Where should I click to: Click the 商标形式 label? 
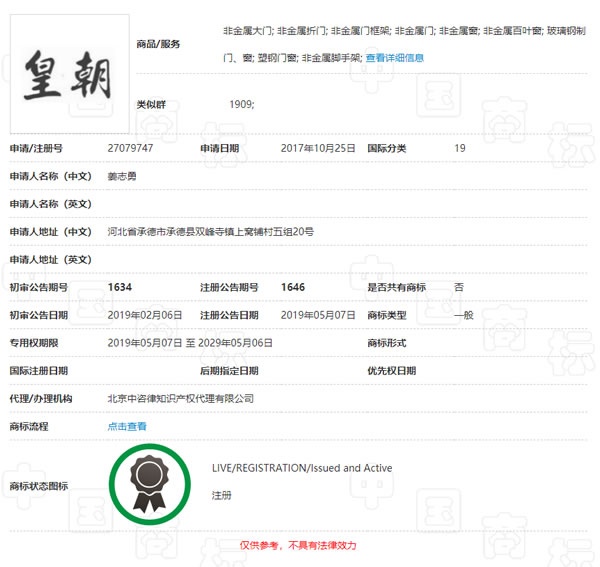click(x=386, y=342)
